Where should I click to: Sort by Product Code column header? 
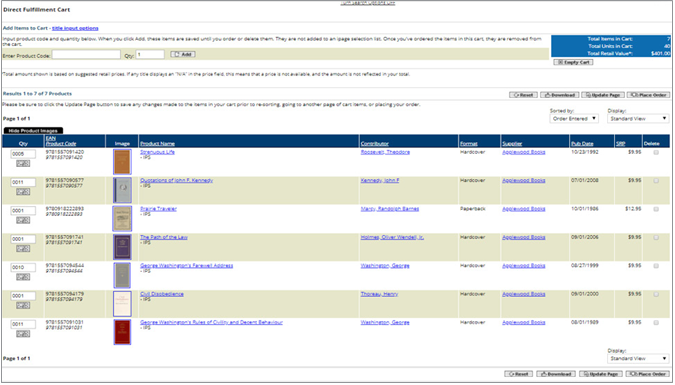click(x=61, y=144)
